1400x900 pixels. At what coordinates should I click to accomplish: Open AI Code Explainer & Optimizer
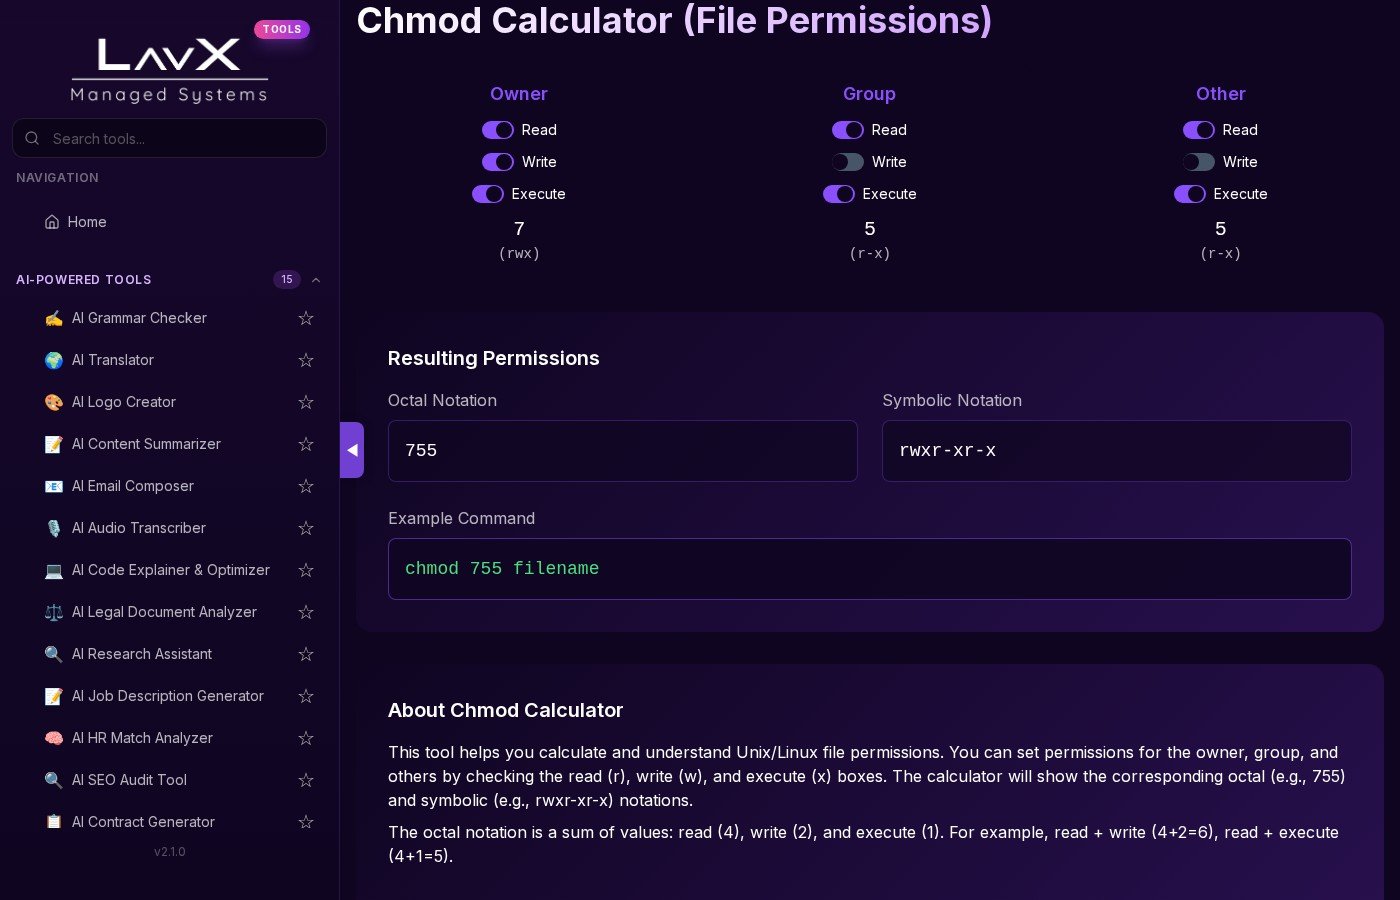click(x=170, y=570)
